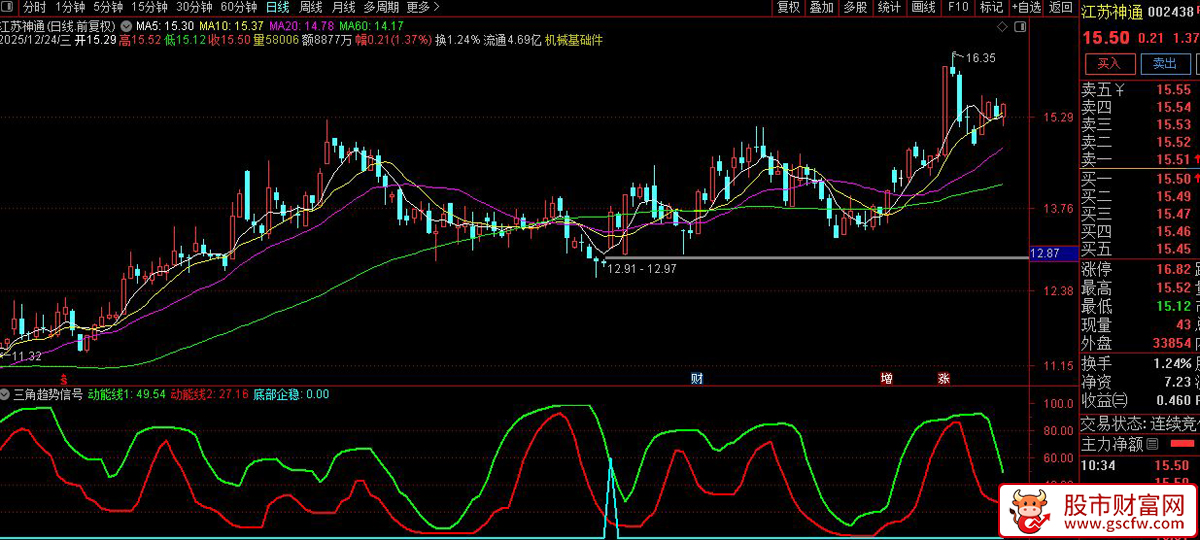Open the 复权 adjustment menu
Screen dimensions: 1200x540
tap(788, 7)
